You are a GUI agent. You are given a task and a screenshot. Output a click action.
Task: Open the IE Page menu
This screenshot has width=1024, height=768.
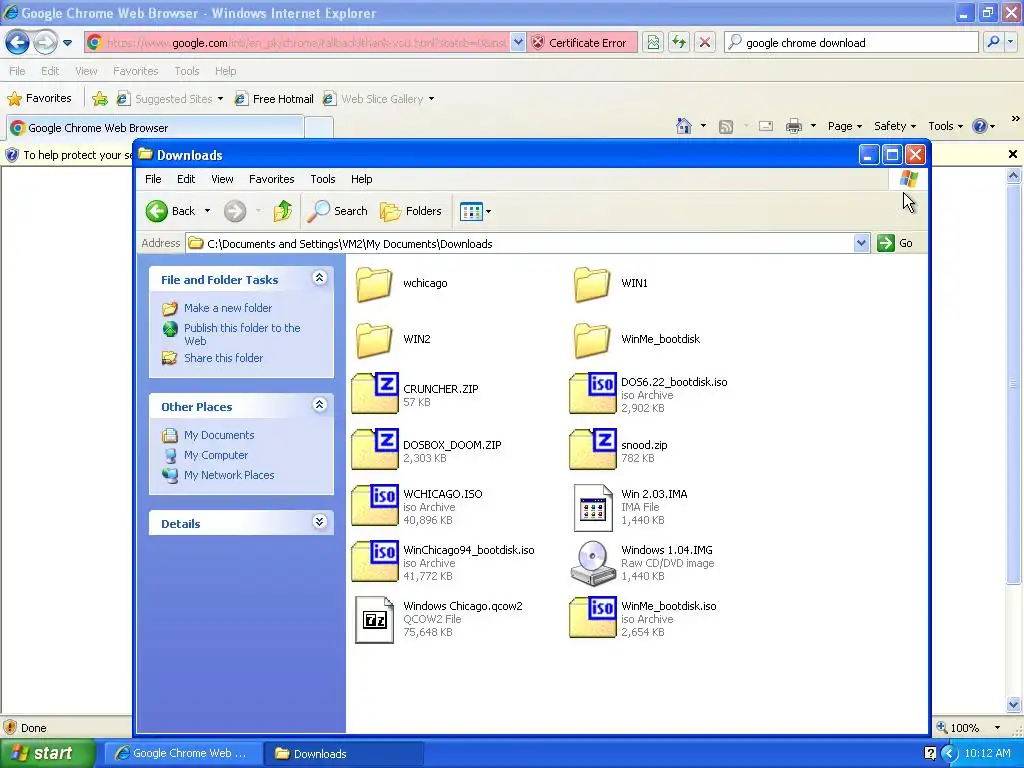coord(844,126)
